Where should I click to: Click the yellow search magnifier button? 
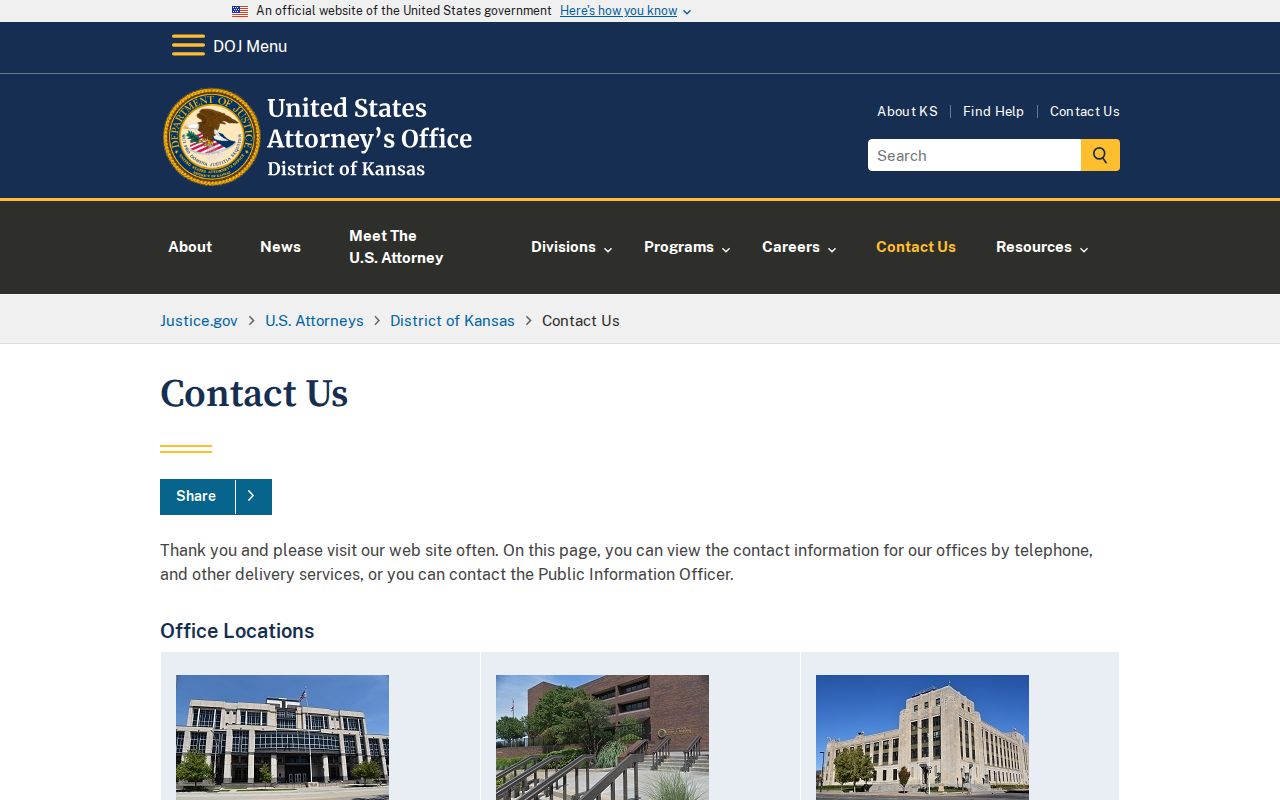(x=1100, y=155)
